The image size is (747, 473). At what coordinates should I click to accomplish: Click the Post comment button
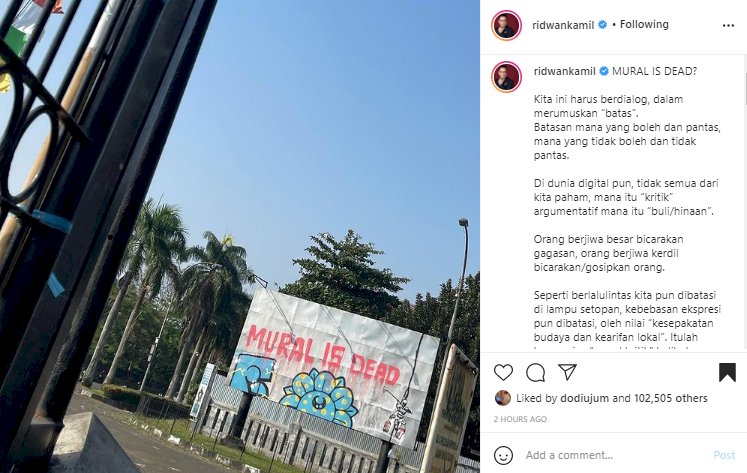coord(724,455)
